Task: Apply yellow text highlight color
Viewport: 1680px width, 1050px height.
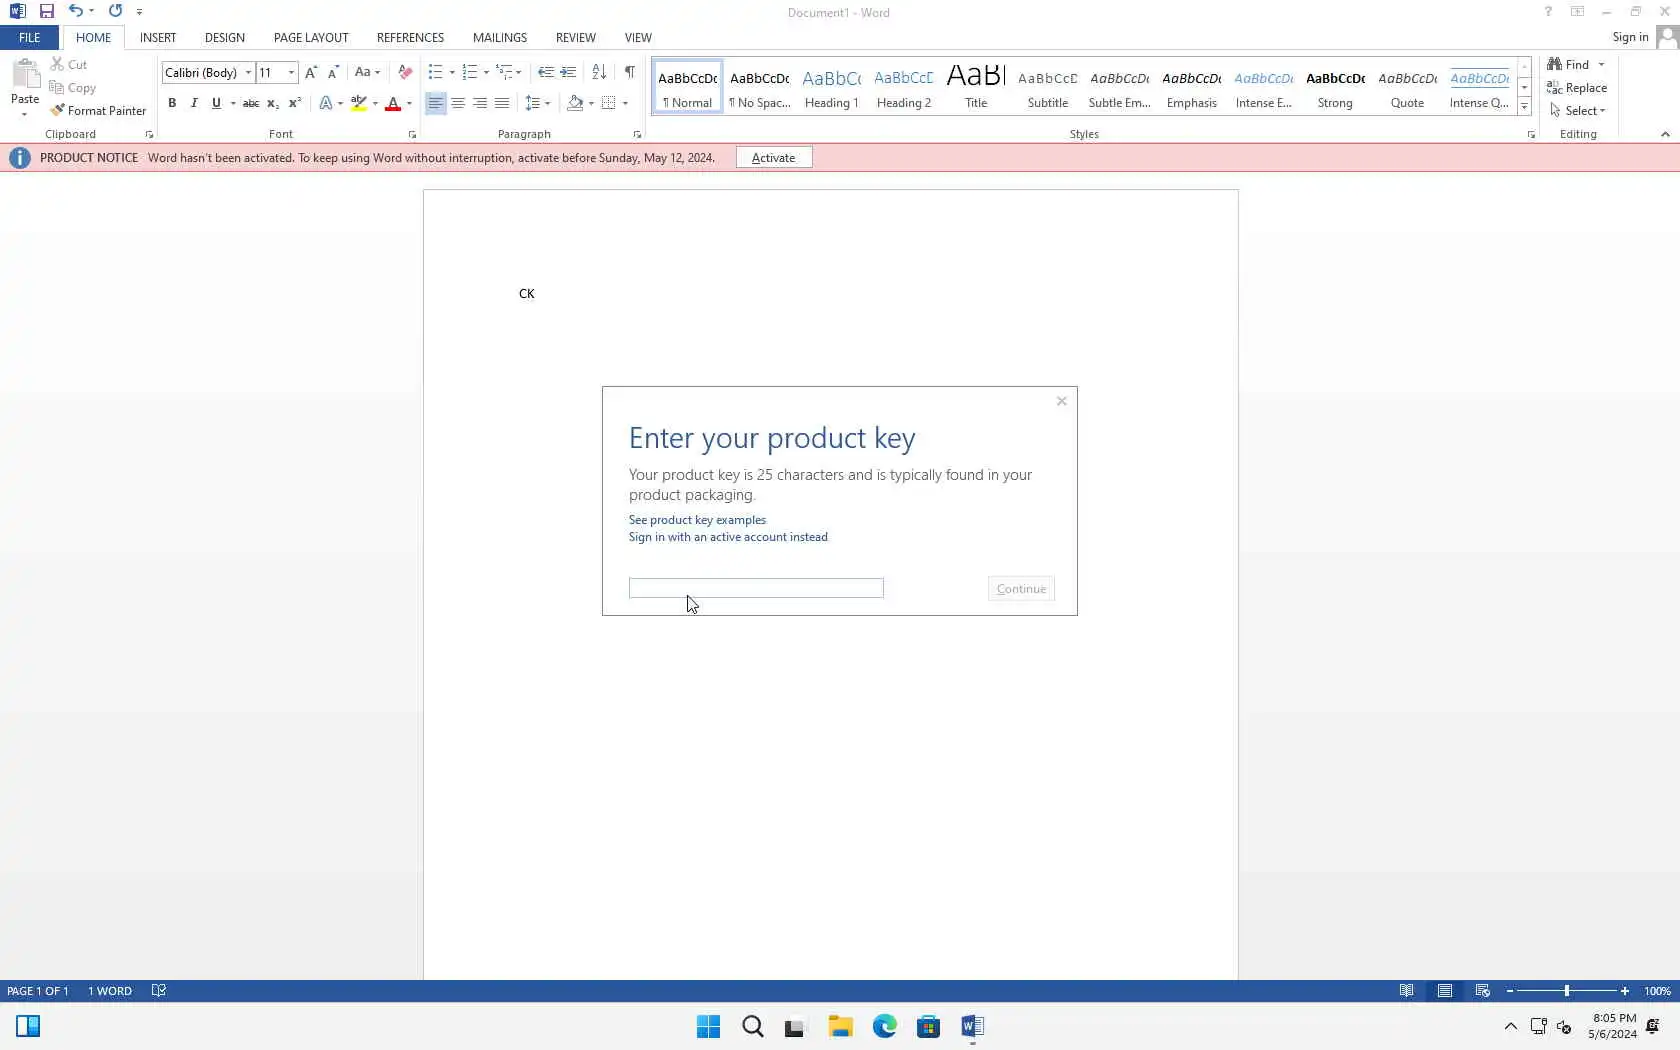Action: pyautogui.click(x=358, y=103)
